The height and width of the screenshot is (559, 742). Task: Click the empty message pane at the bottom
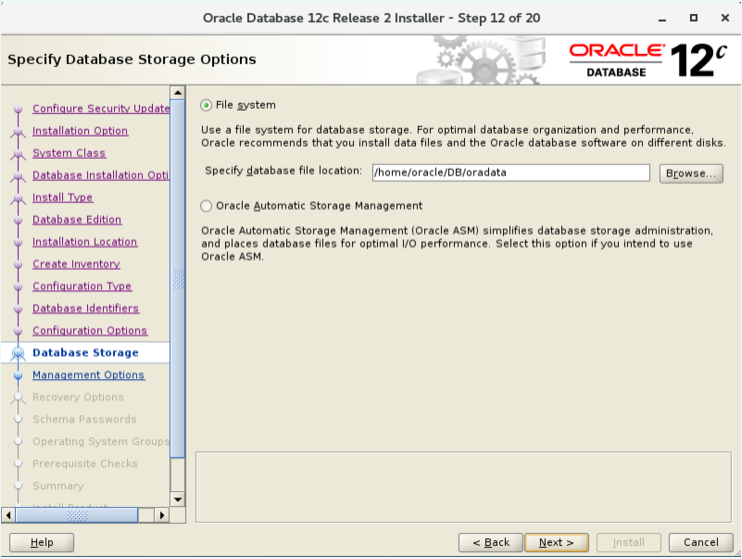coord(463,487)
